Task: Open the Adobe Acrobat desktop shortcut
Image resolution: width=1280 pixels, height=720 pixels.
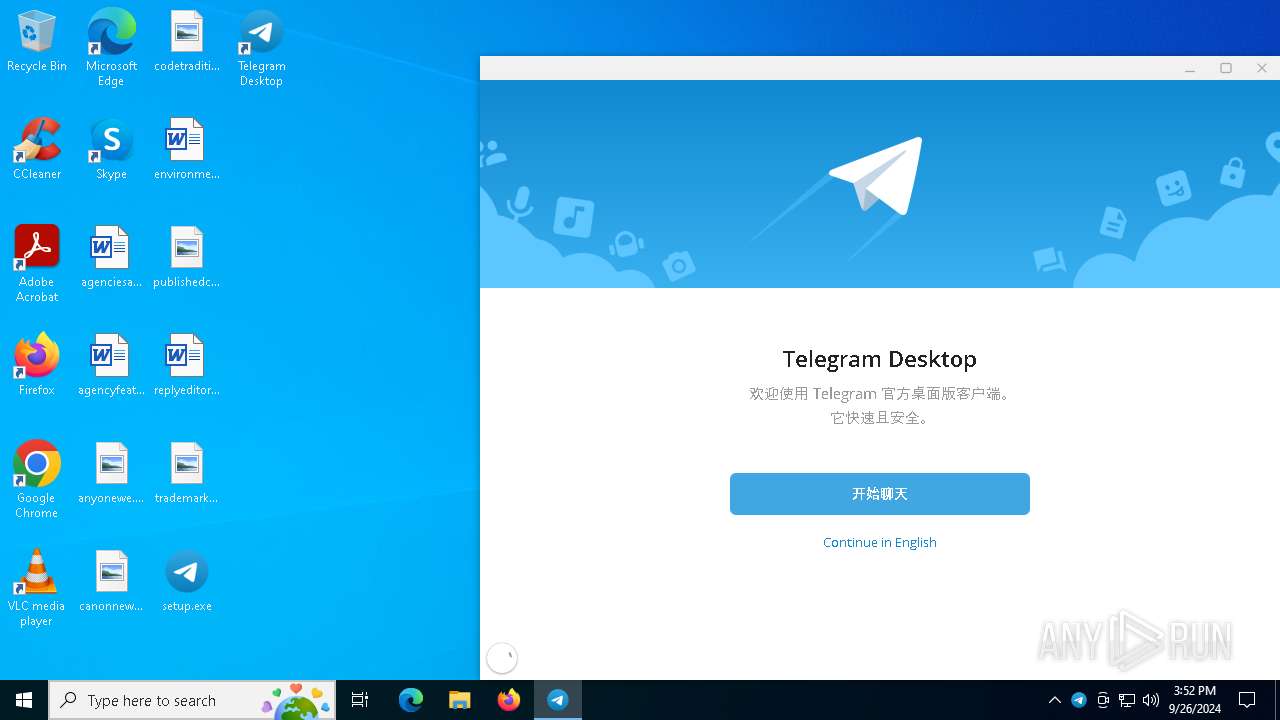Action: click(37, 264)
